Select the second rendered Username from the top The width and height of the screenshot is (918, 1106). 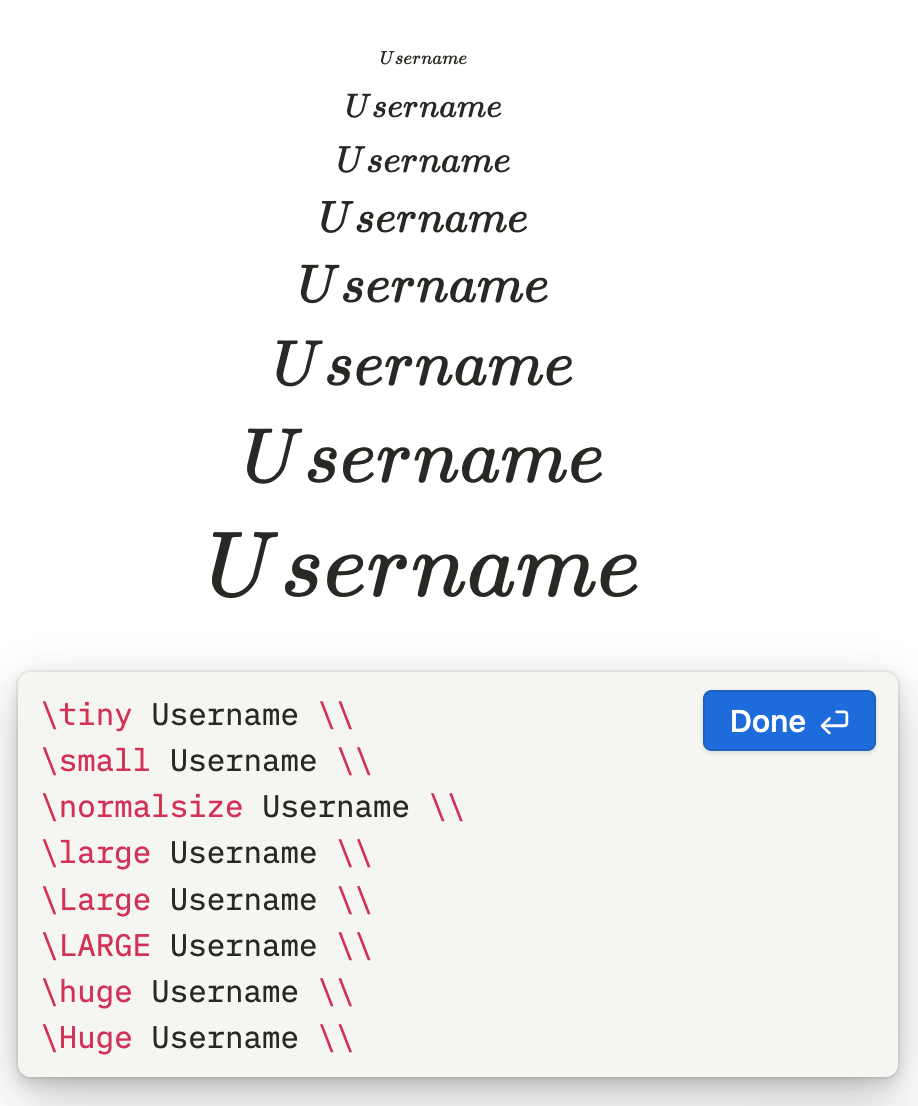point(423,107)
